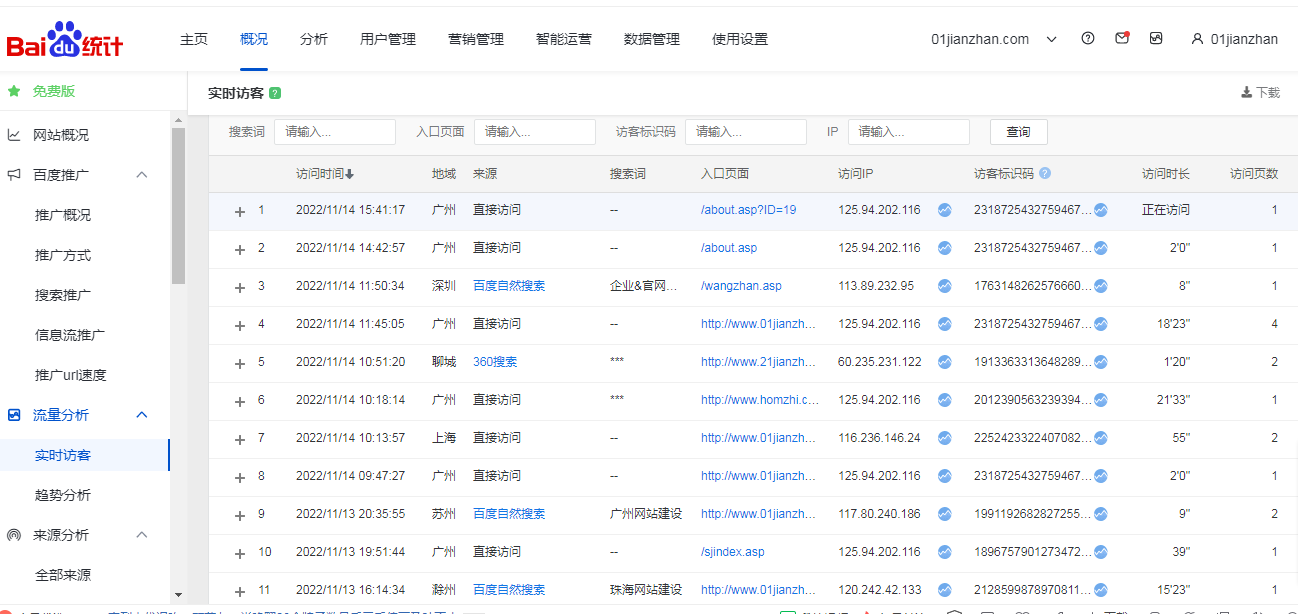The image size is (1298, 614).
Task: Click the mini-program icon beside the inbox
Action: click(1157, 38)
